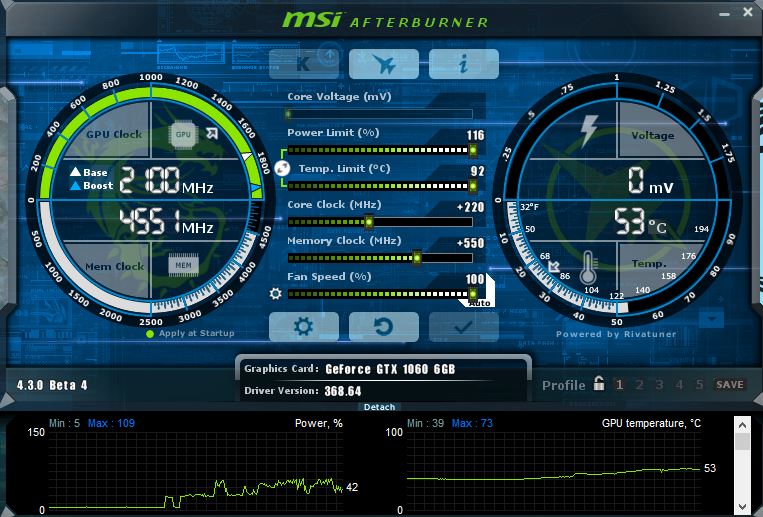
Task: Select profile slot 1
Action: point(619,385)
